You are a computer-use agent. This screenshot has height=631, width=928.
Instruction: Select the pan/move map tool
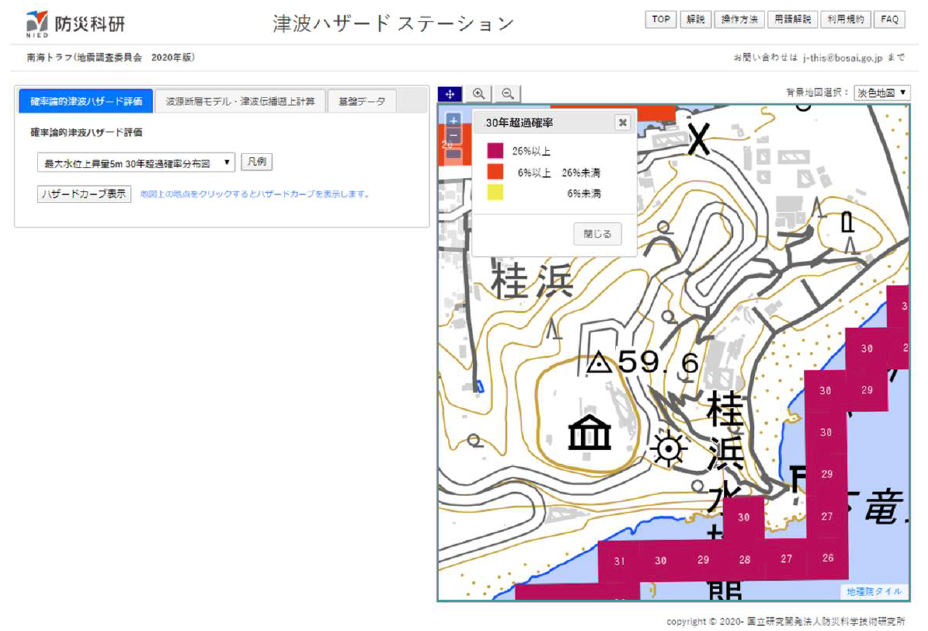click(x=450, y=94)
